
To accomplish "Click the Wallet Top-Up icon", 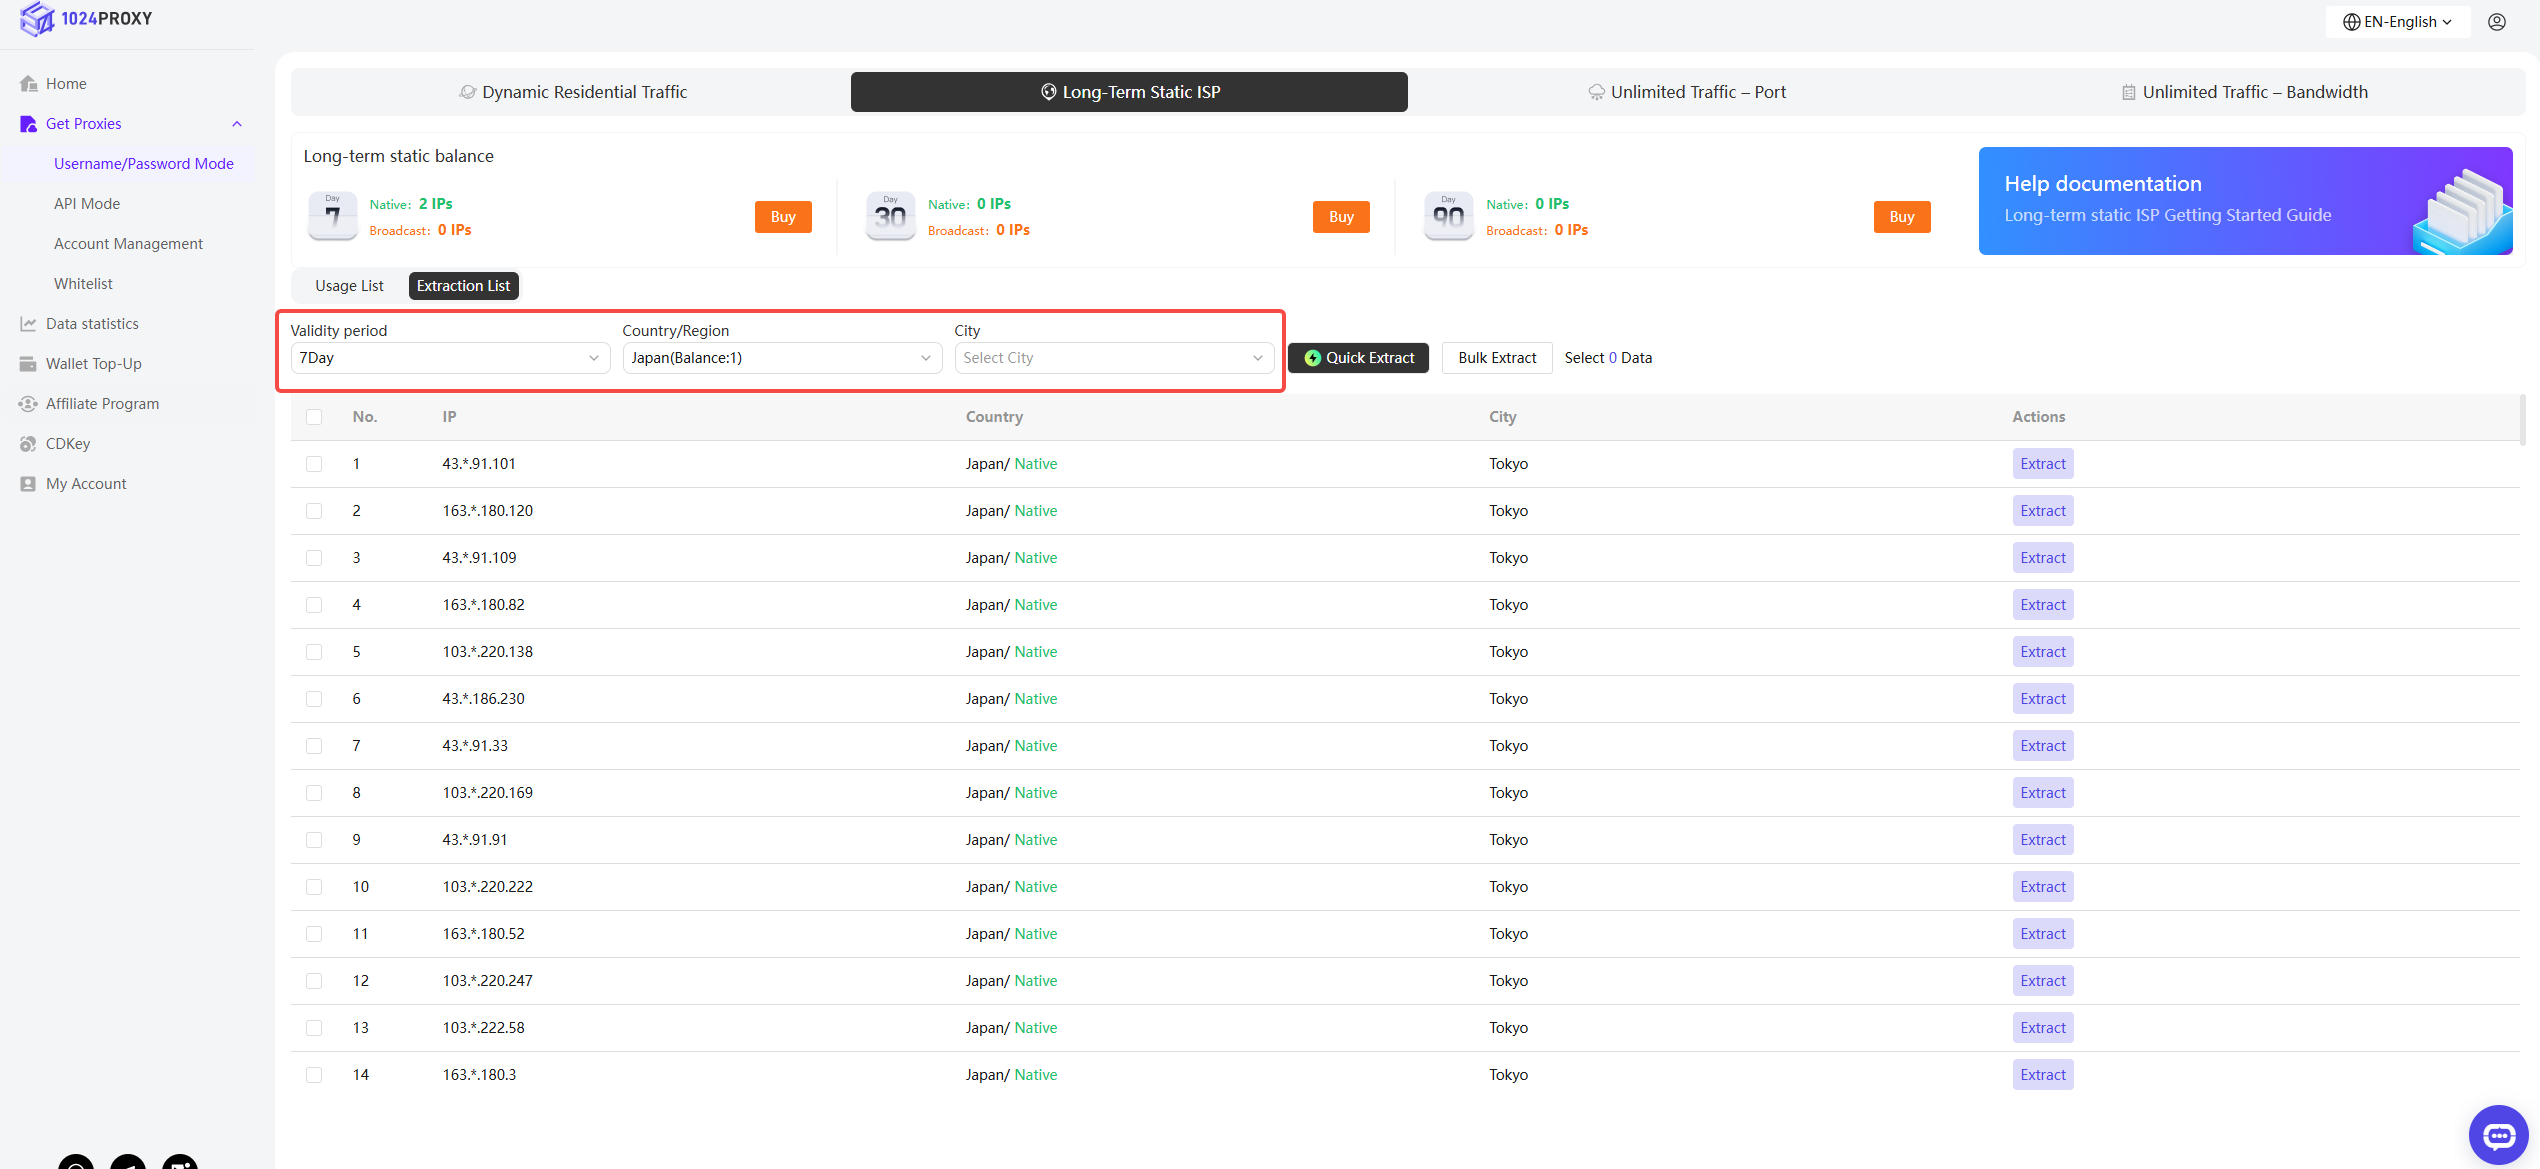I will tap(28, 364).
